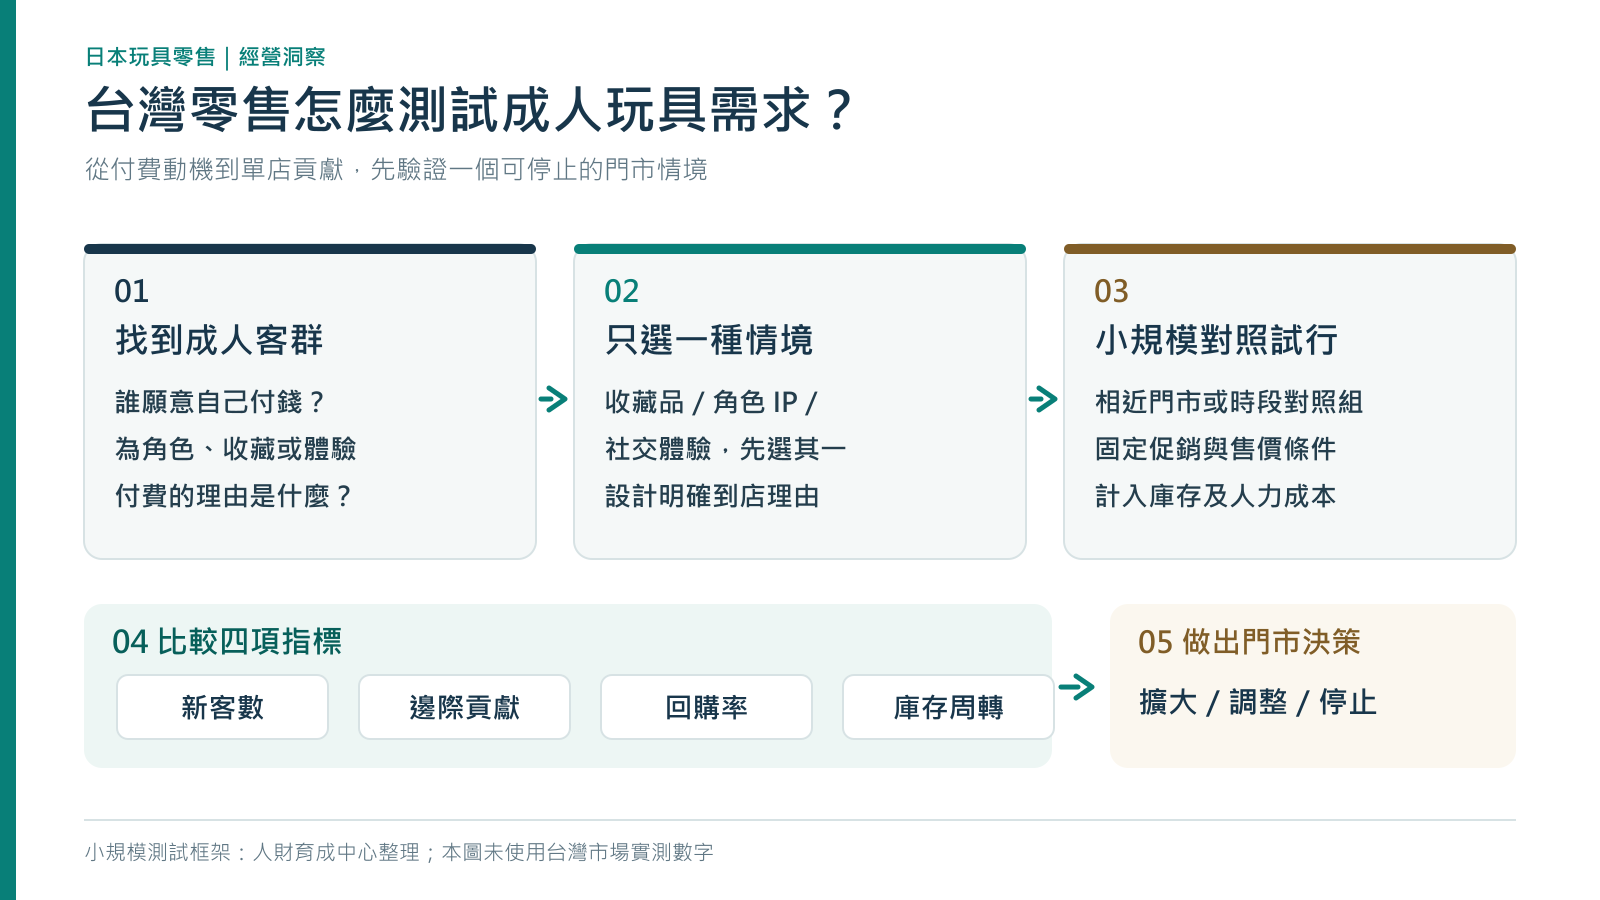This screenshot has height=900, width=1600.
Task: Click the line 設計明確到店理由
Action: pos(712,496)
